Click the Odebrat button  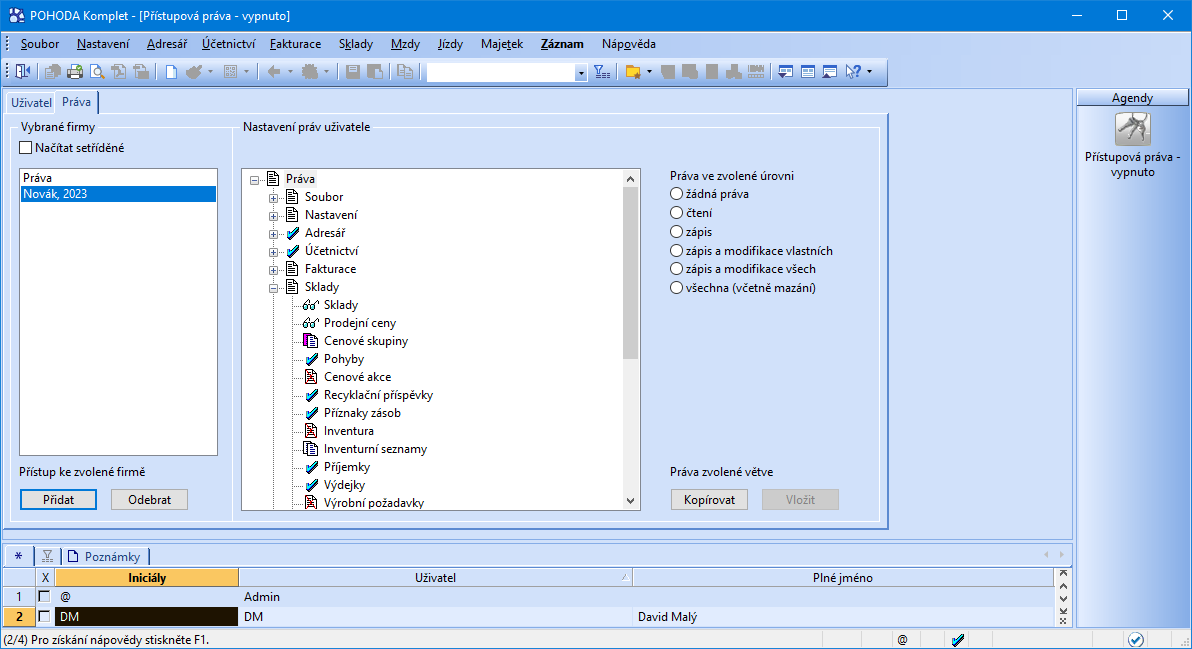click(150, 499)
